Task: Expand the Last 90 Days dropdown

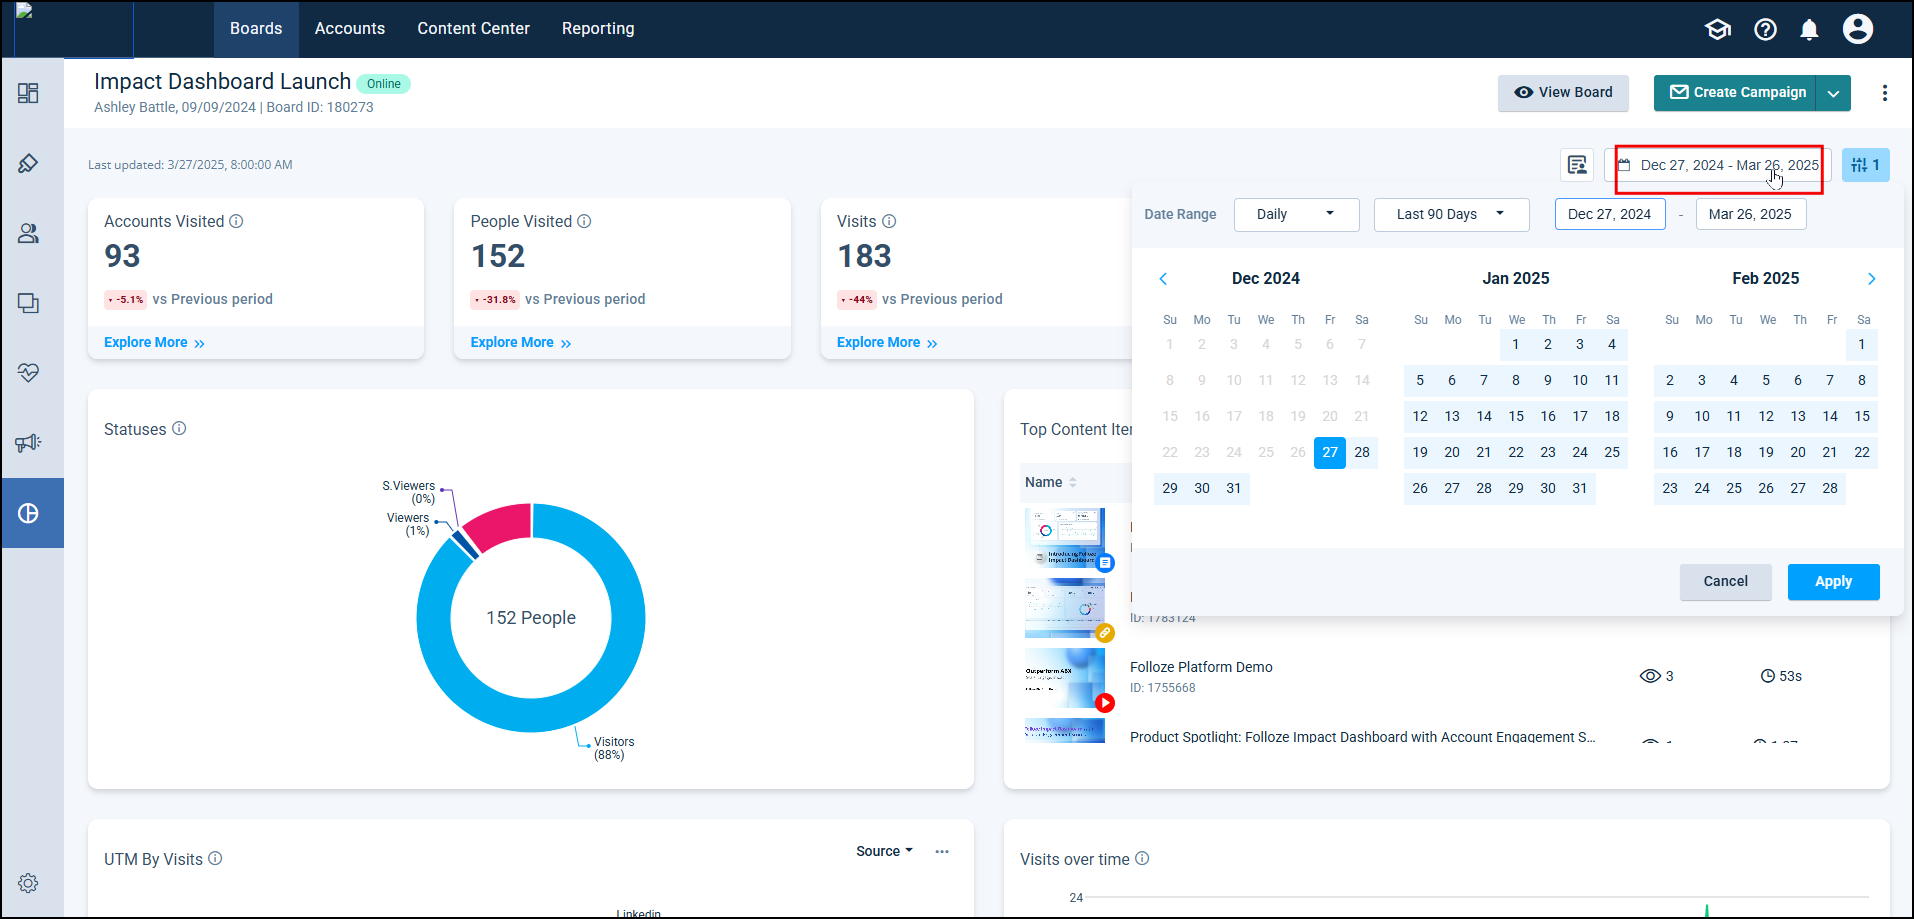Action: pos(1450,214)
